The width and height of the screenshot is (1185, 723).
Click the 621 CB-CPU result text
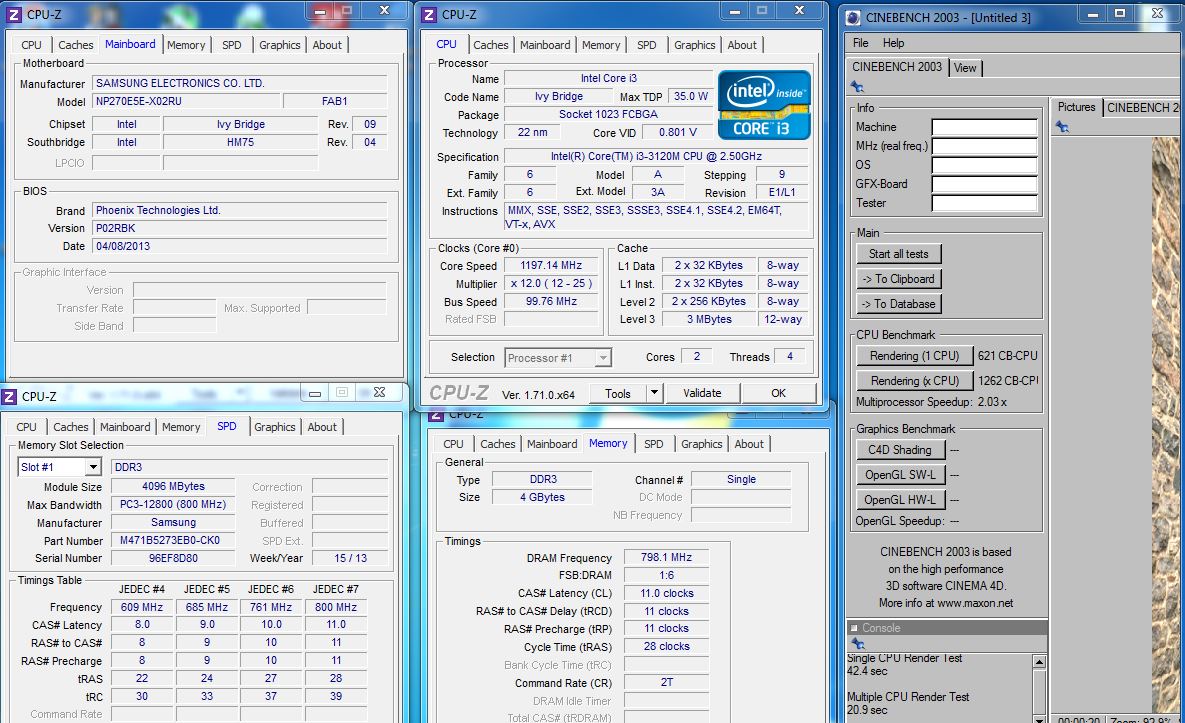pos(1007,356)
